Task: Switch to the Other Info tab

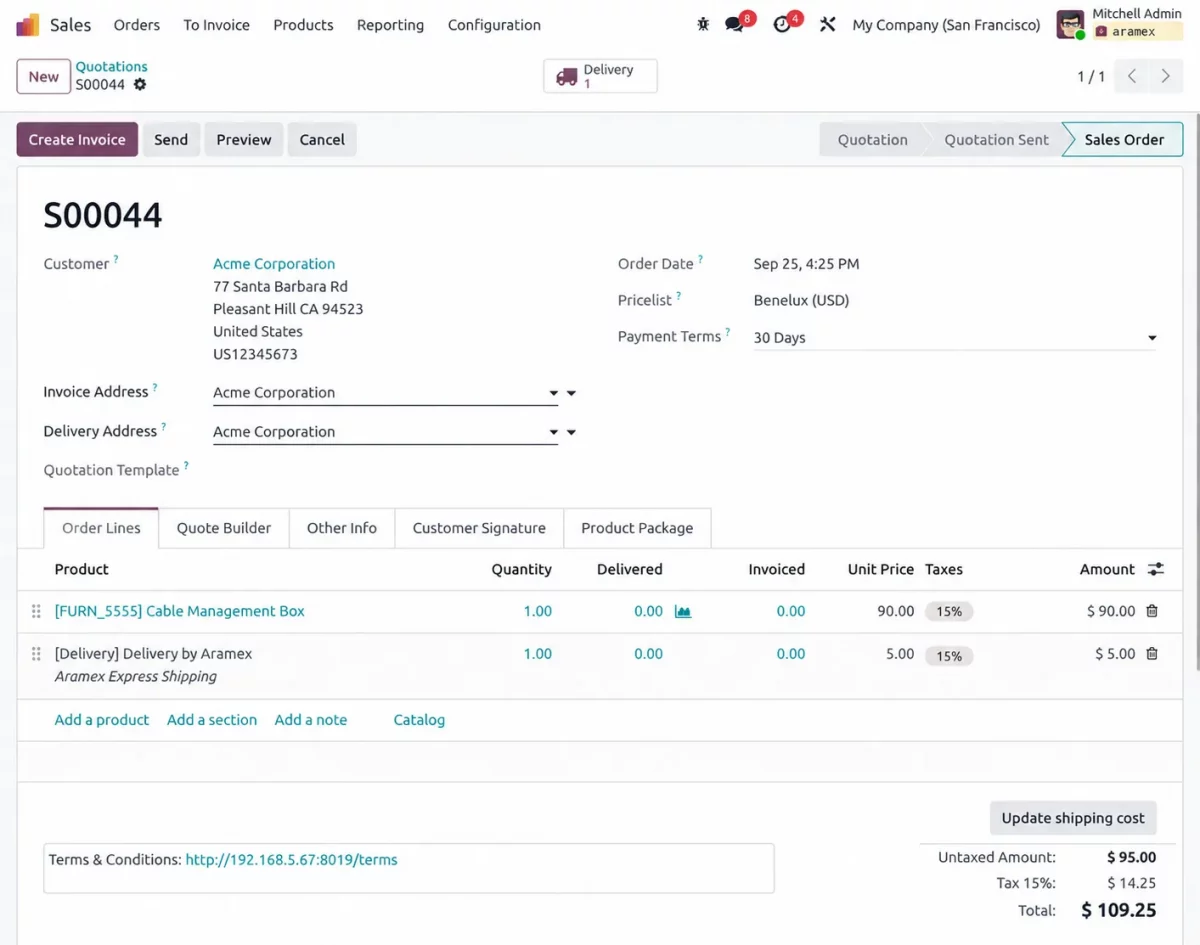Action: point(342,528)
